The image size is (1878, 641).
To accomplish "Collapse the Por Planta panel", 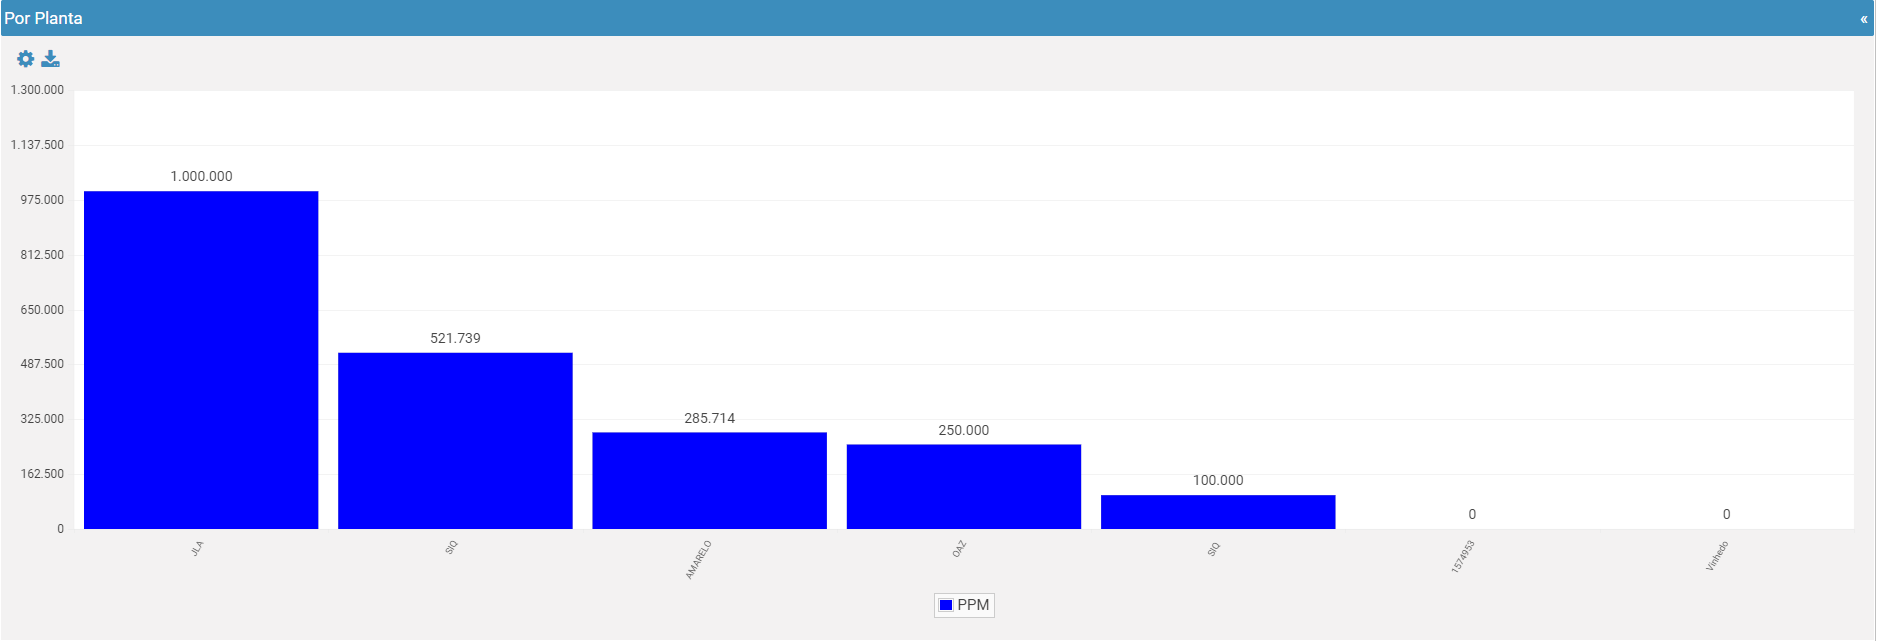I will (x=1864, y=19).
